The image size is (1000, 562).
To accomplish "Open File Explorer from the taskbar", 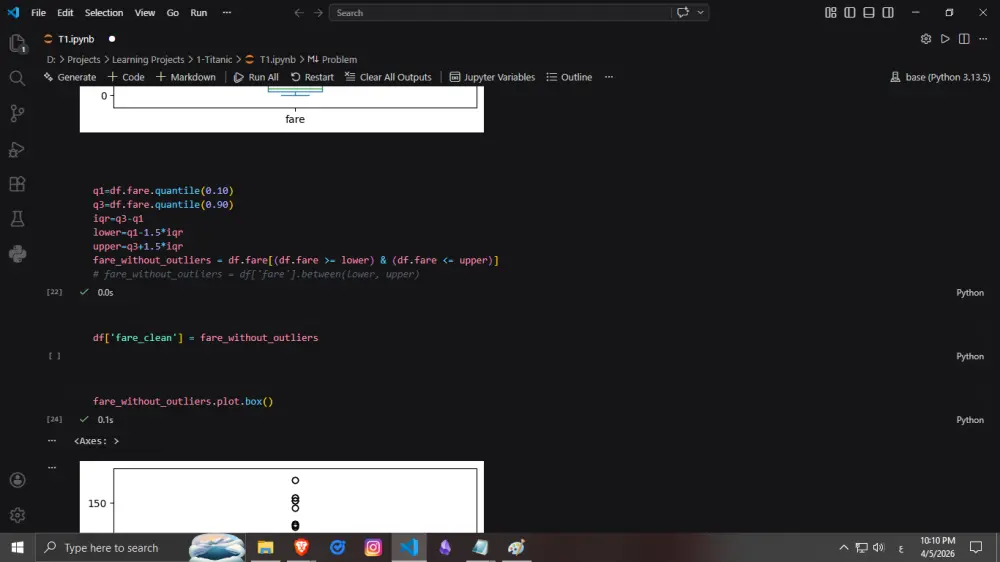I will click(265, 547).
